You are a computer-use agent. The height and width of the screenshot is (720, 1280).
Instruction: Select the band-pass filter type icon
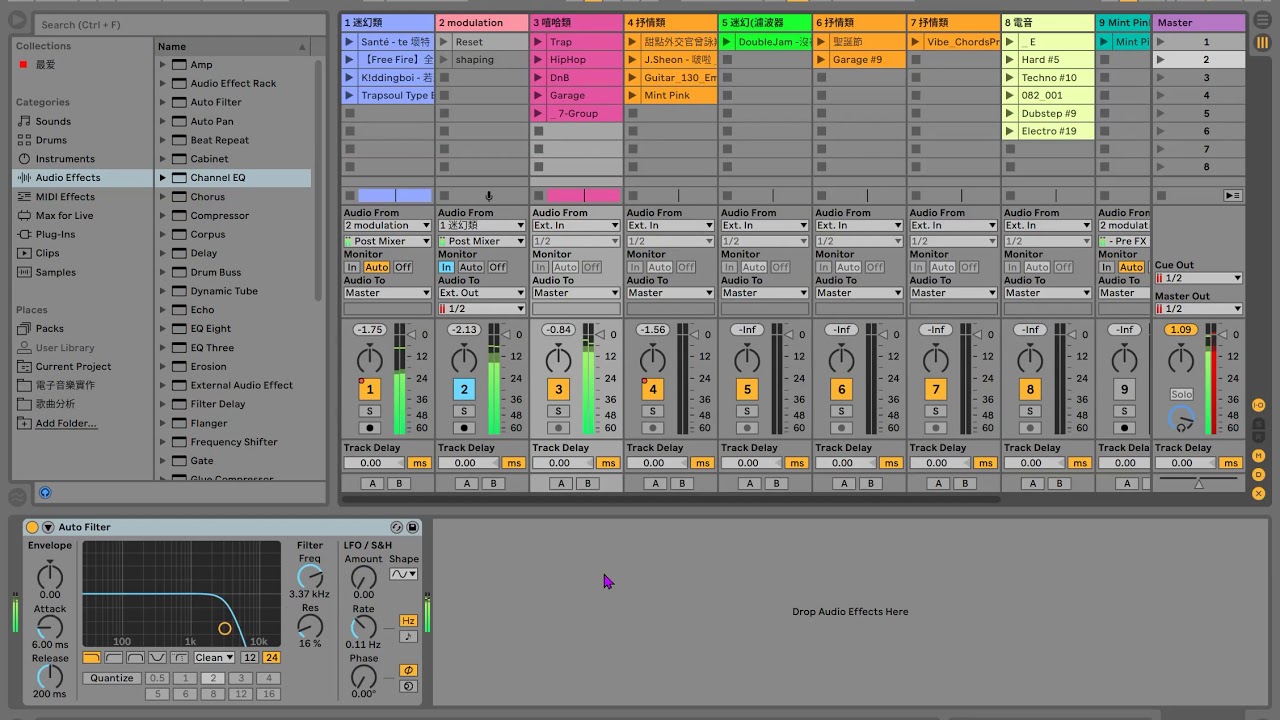[x=135, y=657]
